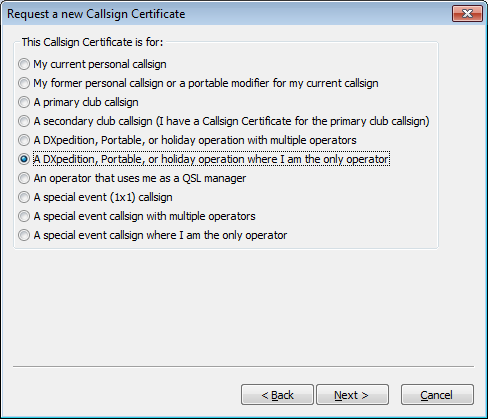The width and height of the screenshot is (488, 419).
Task: Go back with the Back button
Action: coord(277,395)
